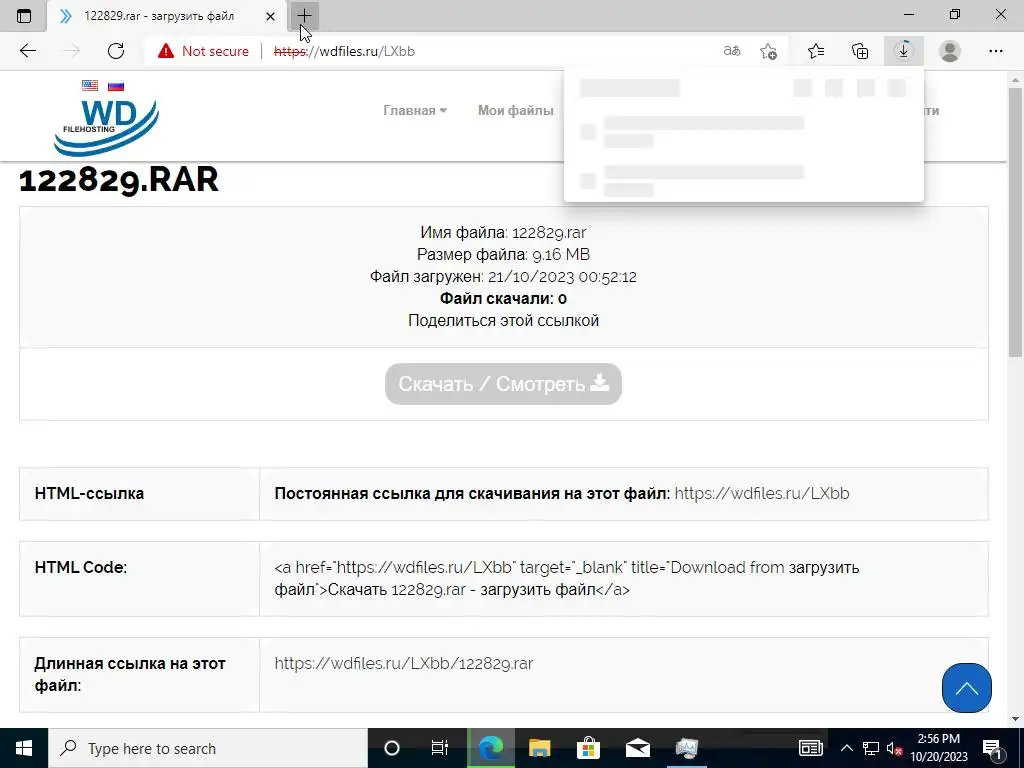The image size is (1024, 768).
Task: Click the muted volume tray icon
Action: pyautogui.click(x=894, y=748)
